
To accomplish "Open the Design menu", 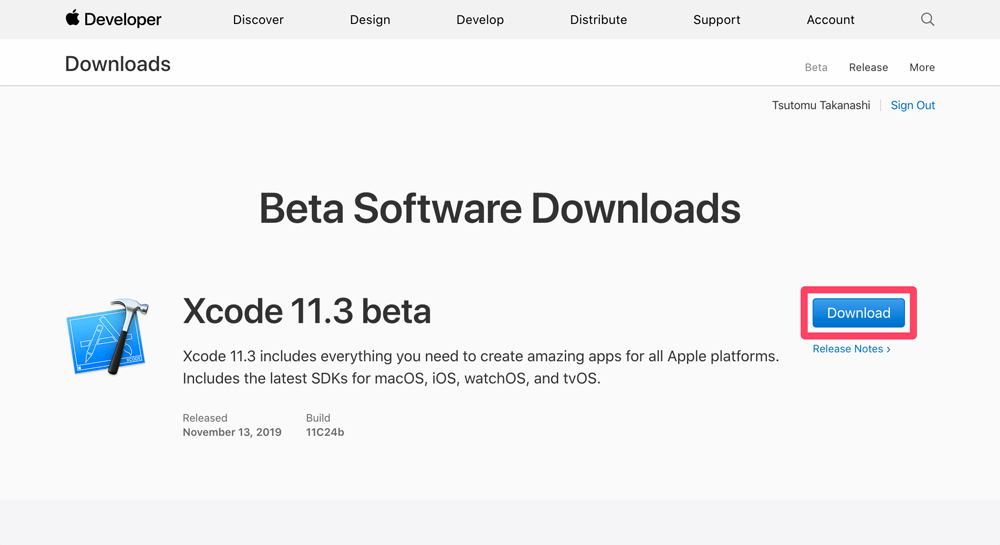I will [370, 20].
